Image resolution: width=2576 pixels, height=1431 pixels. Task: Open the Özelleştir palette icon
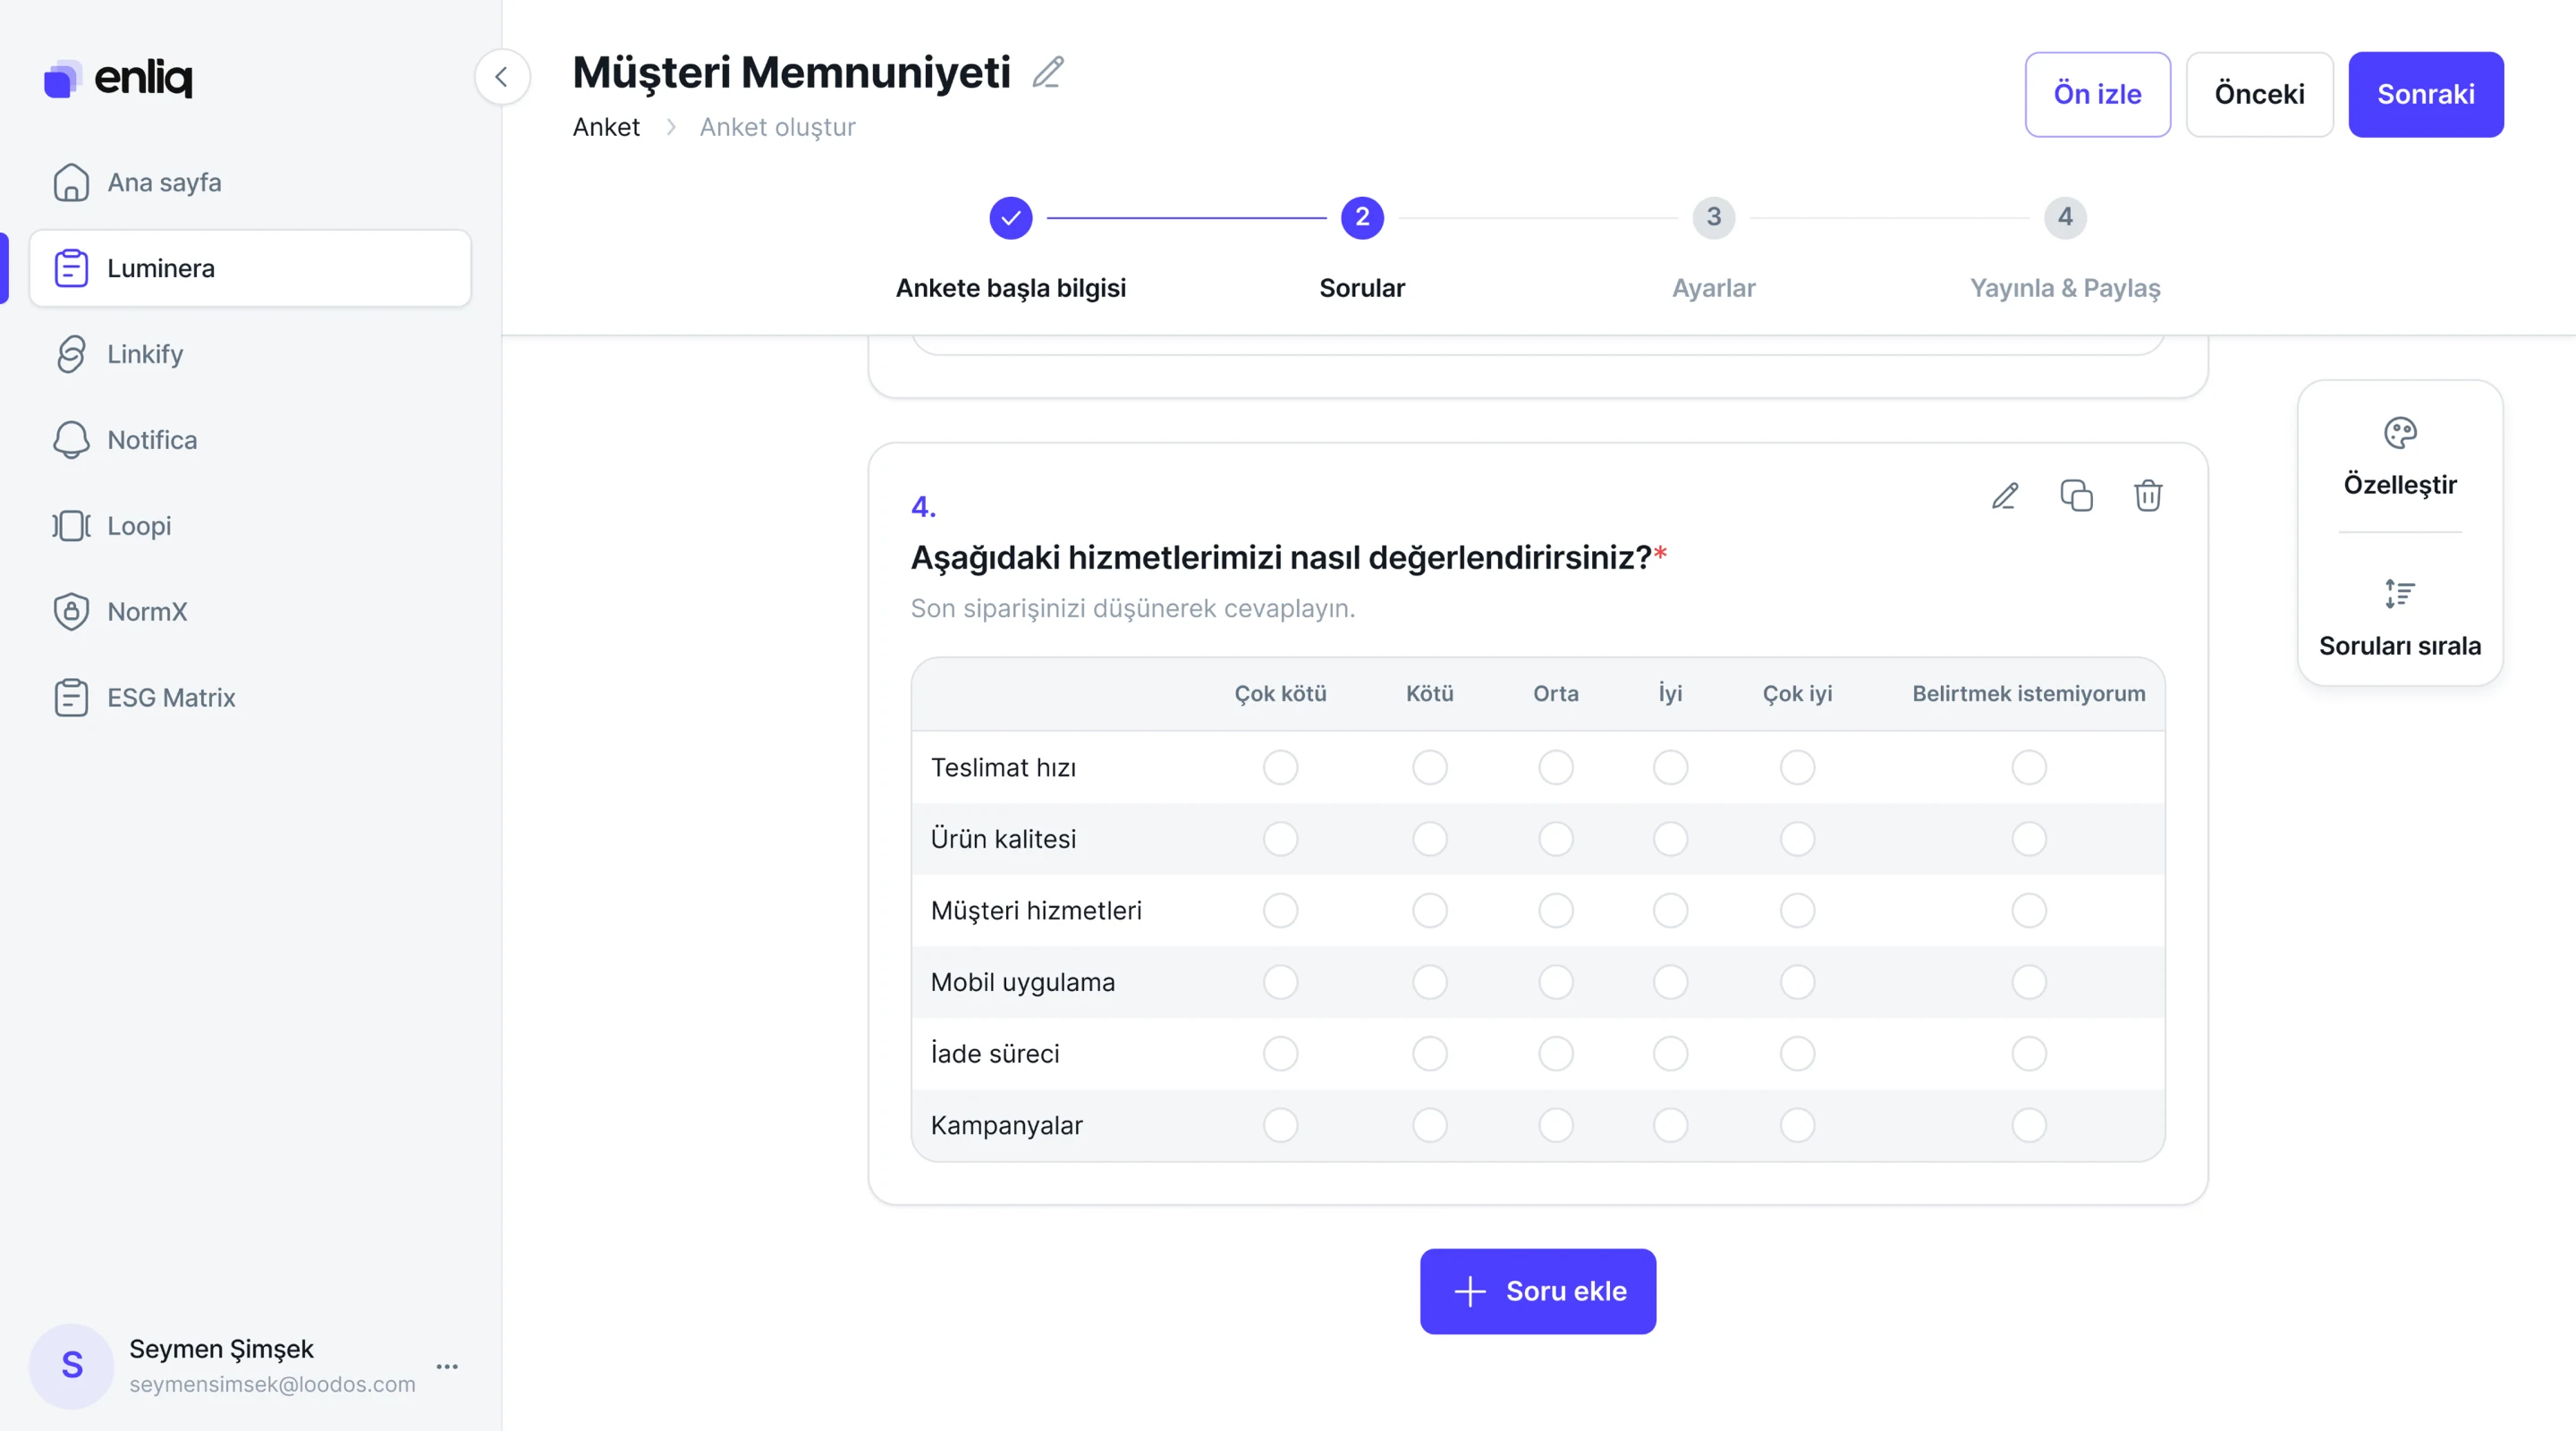point(2400,433)
